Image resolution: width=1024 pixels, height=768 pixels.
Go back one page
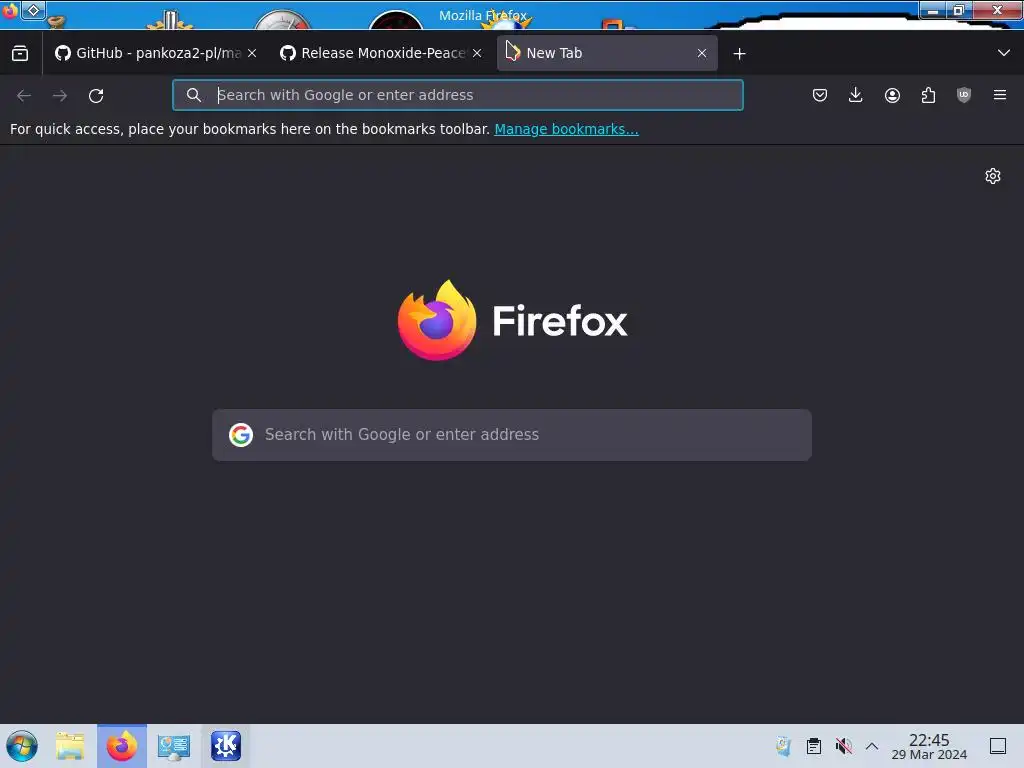pyautogui.click(x=24, y=95)
